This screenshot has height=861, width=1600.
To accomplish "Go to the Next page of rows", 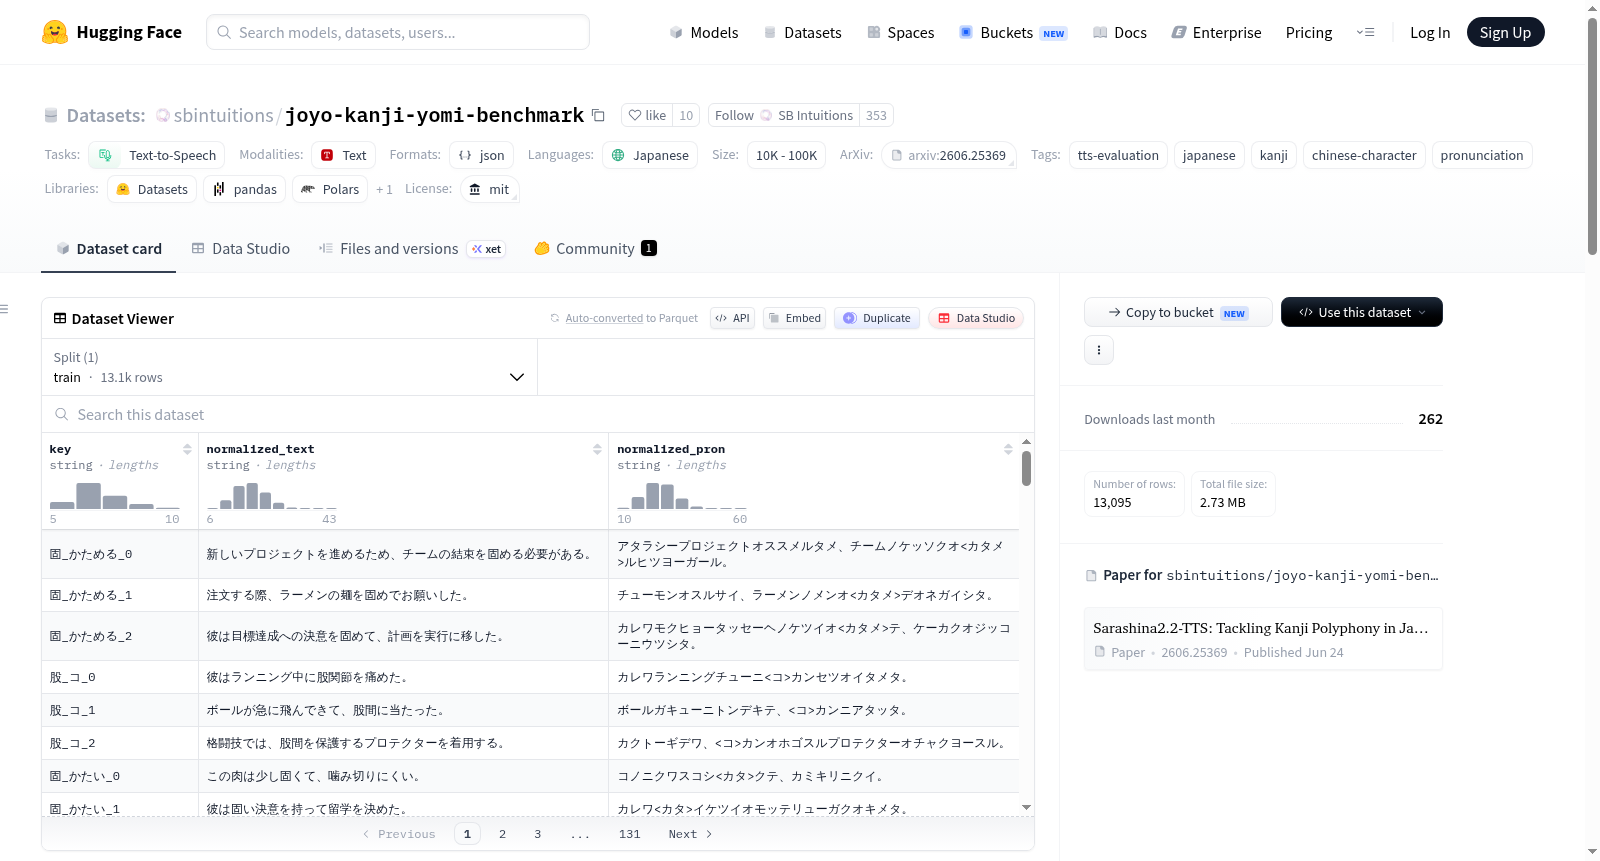I will [690, 834].
